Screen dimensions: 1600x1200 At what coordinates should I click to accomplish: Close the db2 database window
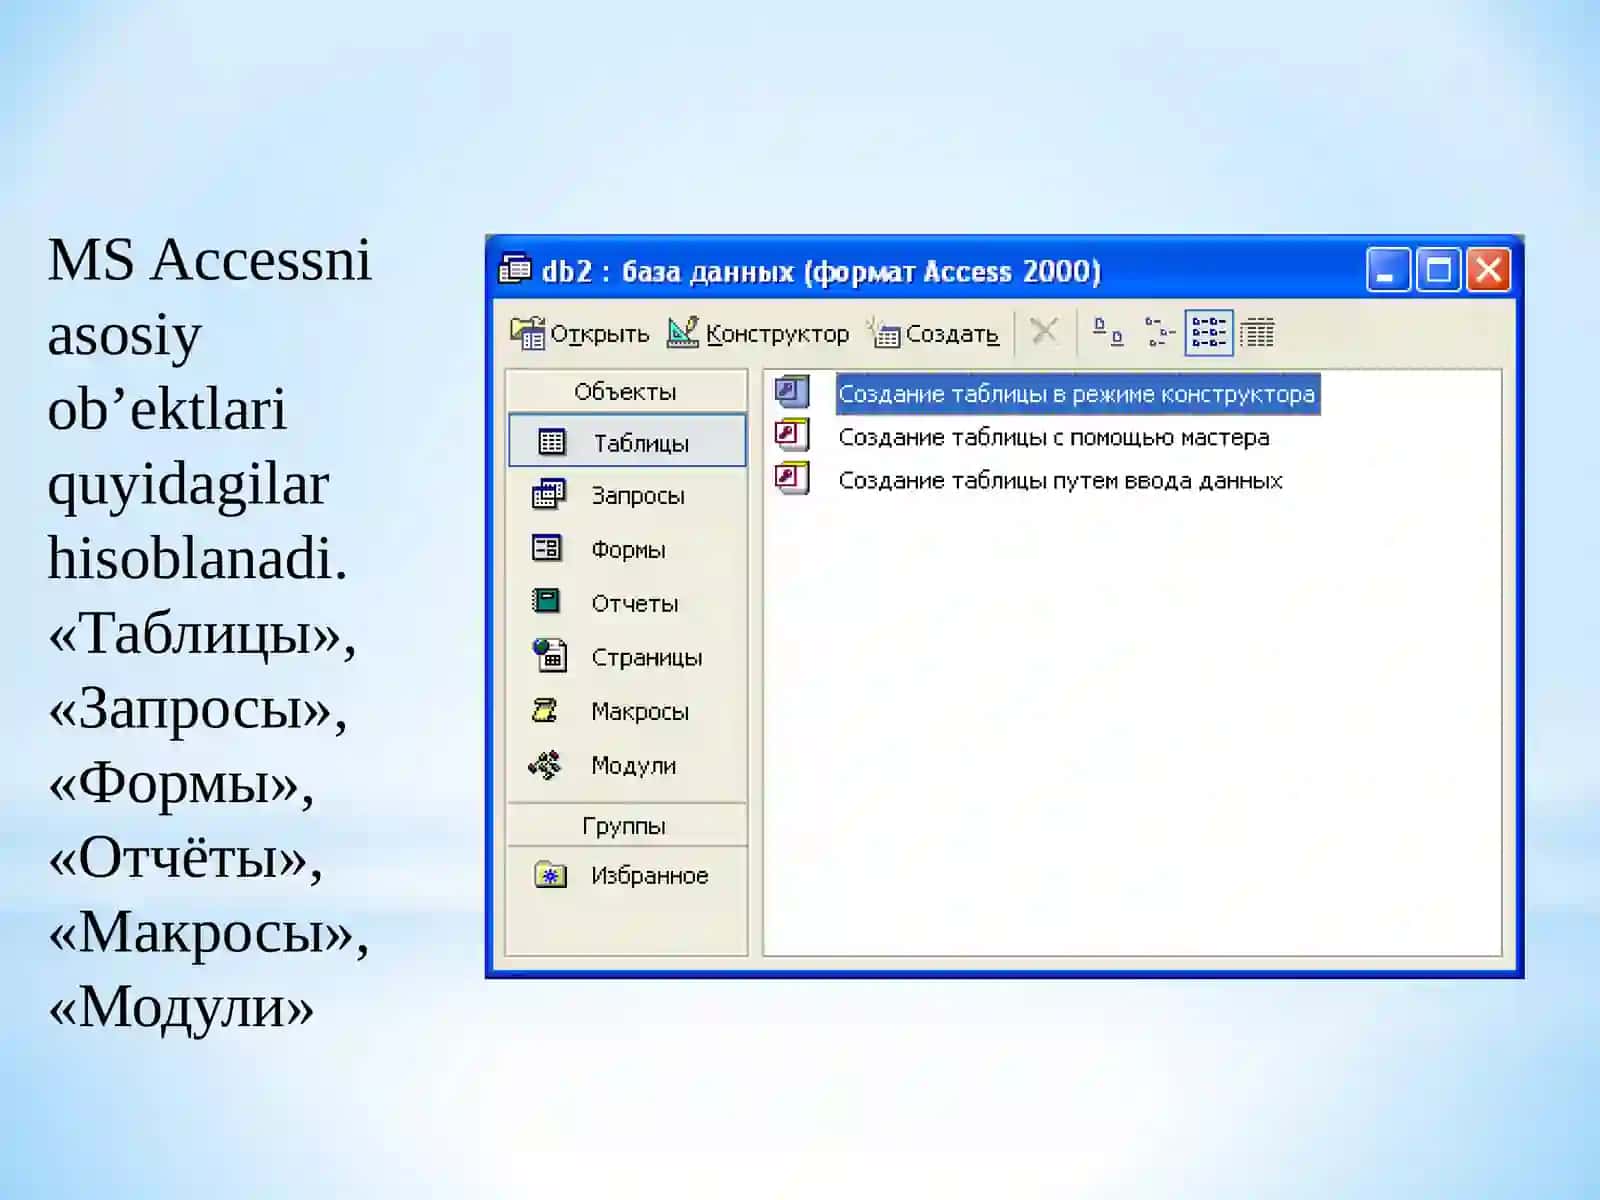coord(1489,270)
